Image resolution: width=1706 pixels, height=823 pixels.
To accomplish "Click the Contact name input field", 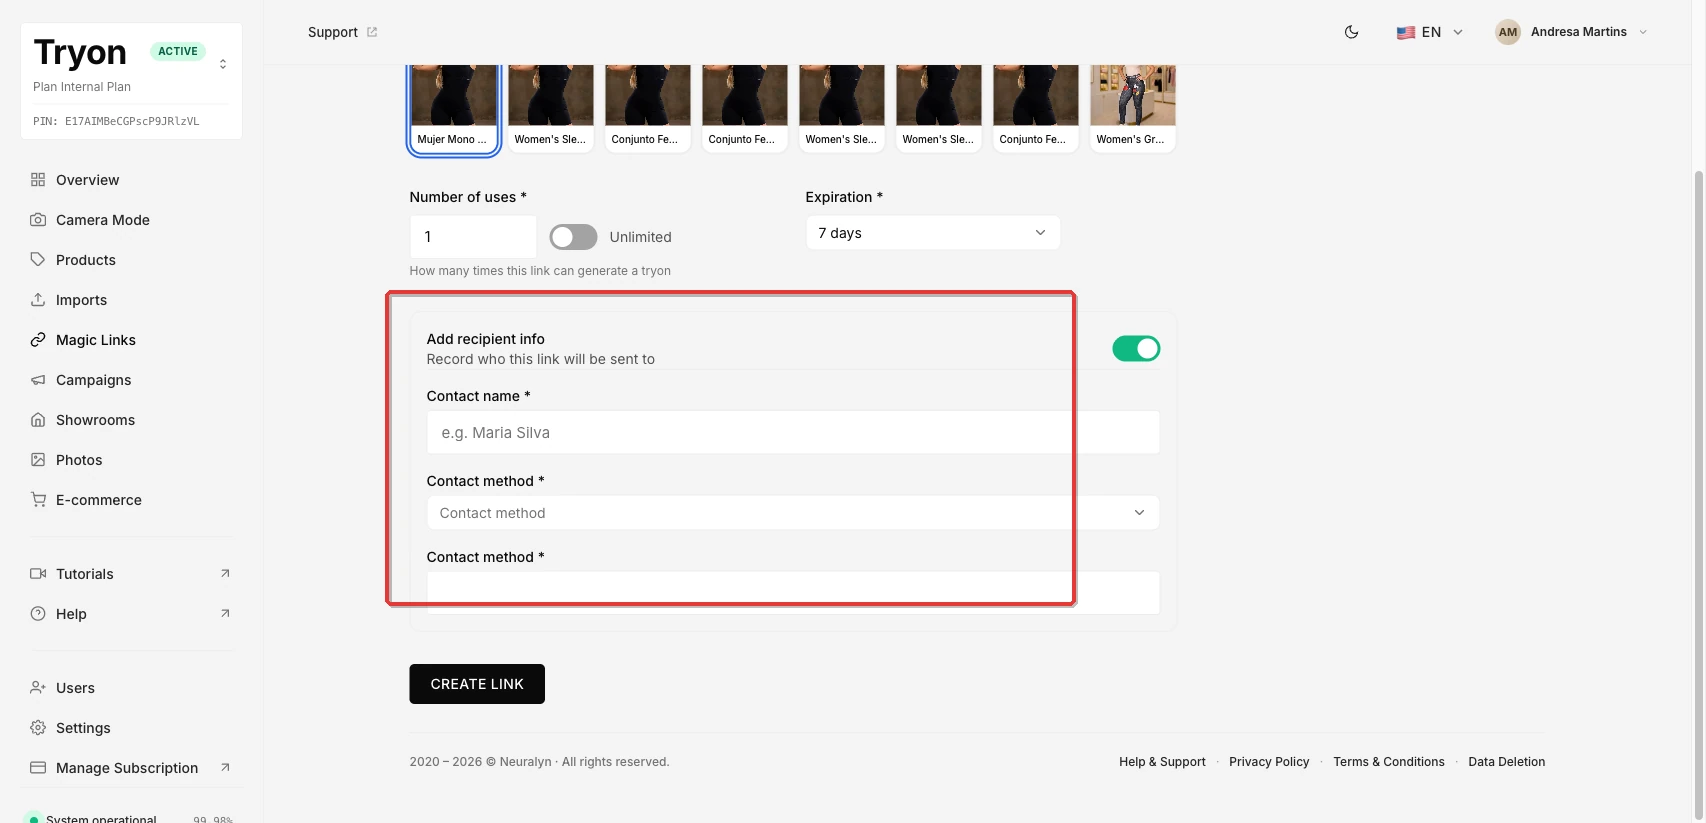I will click(x=793, y=433).
